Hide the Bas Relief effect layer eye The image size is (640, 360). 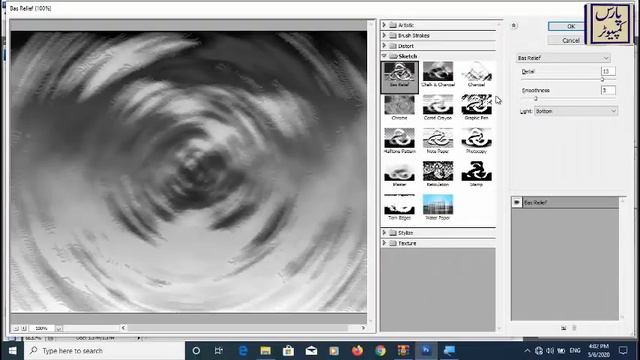coord(517,202)
